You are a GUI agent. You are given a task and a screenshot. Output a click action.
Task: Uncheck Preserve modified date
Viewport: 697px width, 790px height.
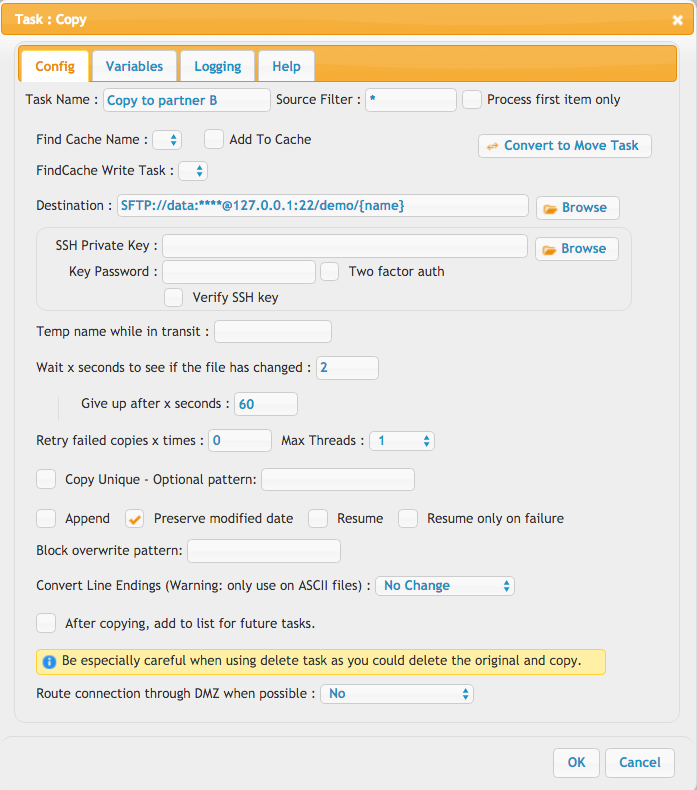point(135,518)
